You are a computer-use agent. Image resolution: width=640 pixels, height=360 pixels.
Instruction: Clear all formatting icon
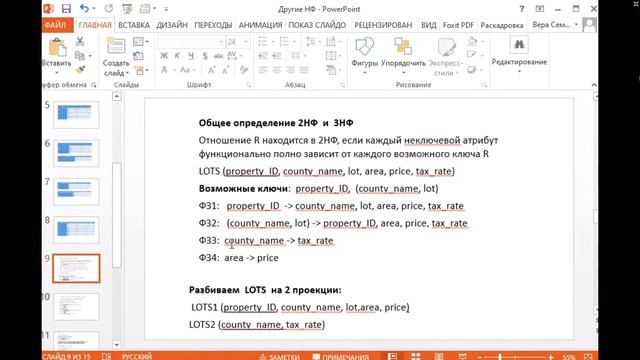pos(244,70)
